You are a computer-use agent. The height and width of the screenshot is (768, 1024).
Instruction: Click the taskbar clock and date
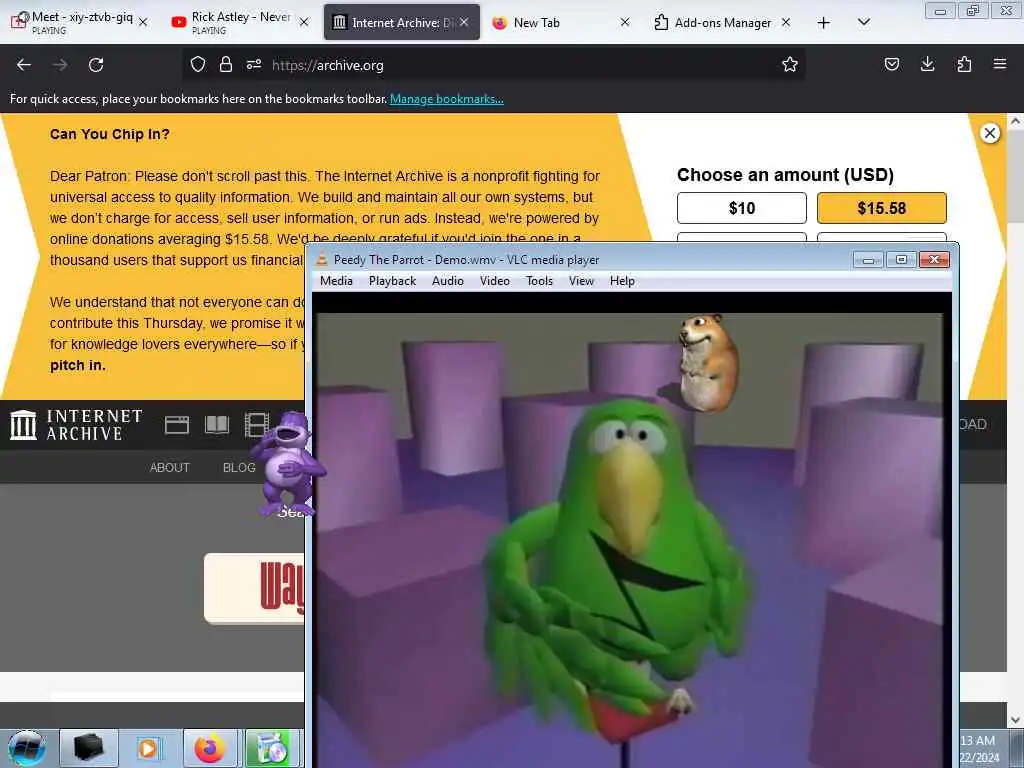pos(978,748)
